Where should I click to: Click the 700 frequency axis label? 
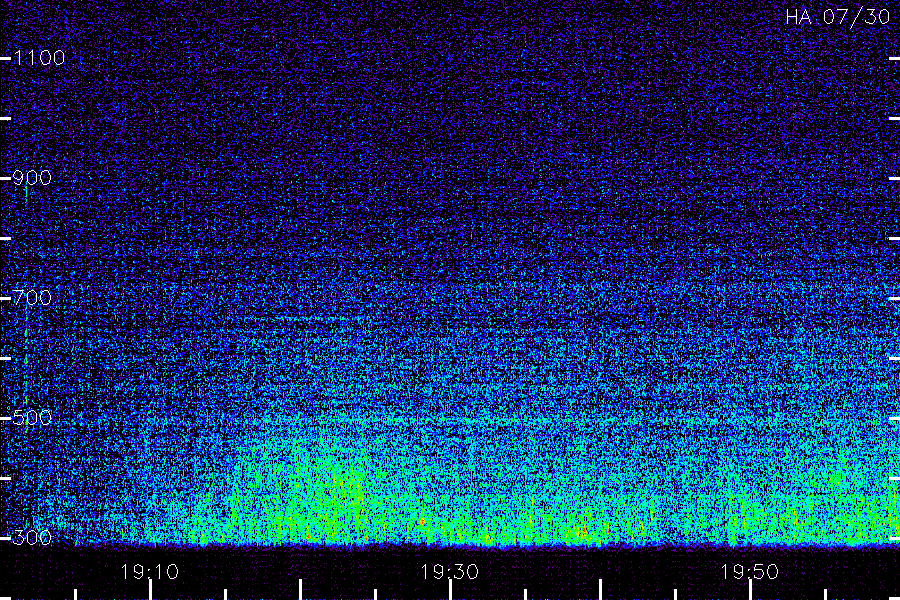coord(32,298)
